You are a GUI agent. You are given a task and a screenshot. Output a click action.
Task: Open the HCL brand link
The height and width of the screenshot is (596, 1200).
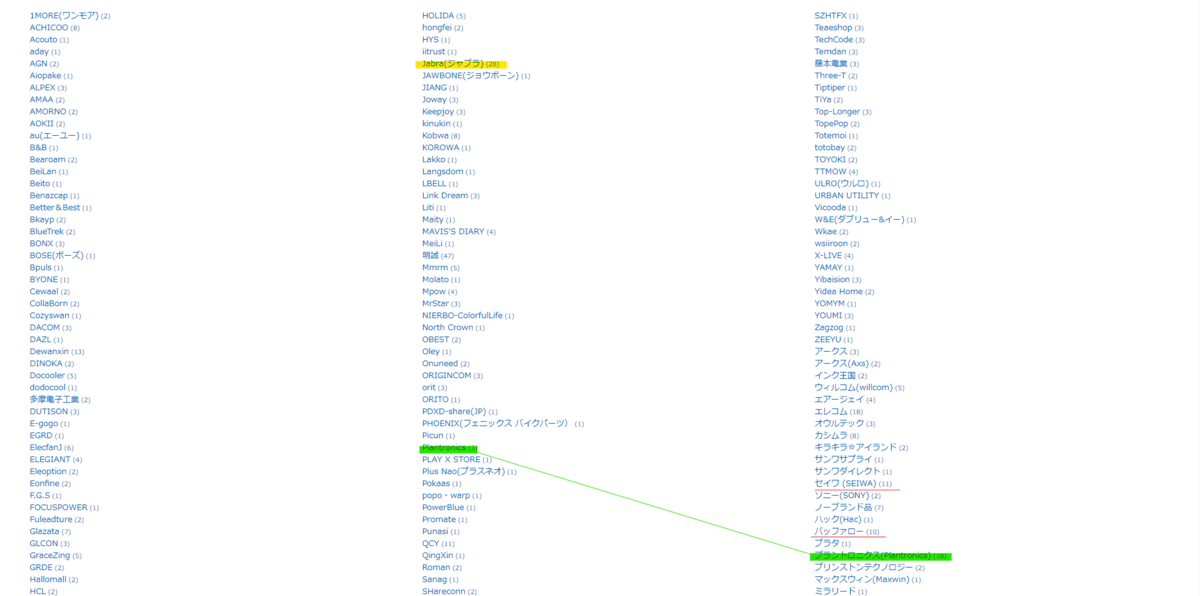click(x=38, y=592)
